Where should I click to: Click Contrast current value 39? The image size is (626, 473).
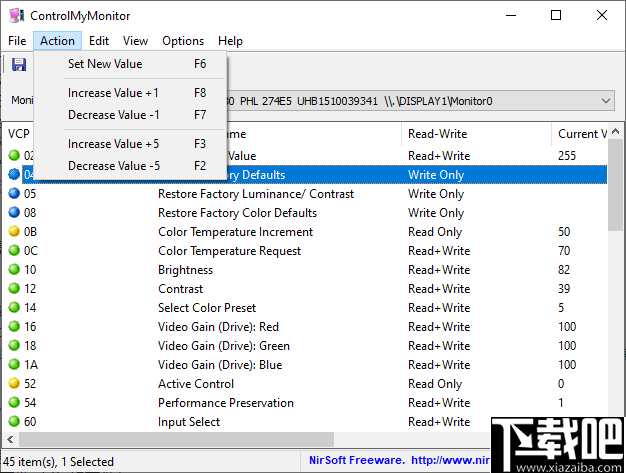coord(564,289)
